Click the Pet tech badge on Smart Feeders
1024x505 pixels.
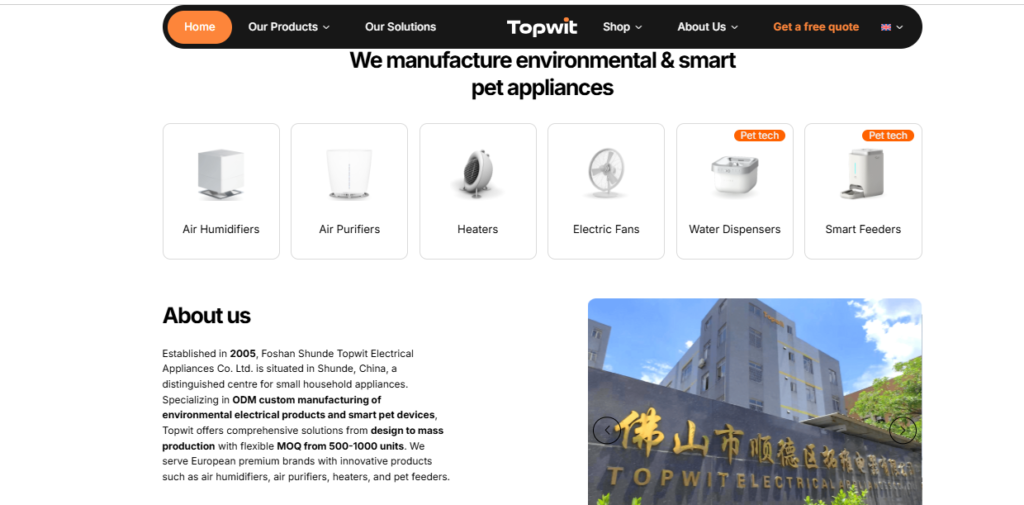click(x=888, y=135)
